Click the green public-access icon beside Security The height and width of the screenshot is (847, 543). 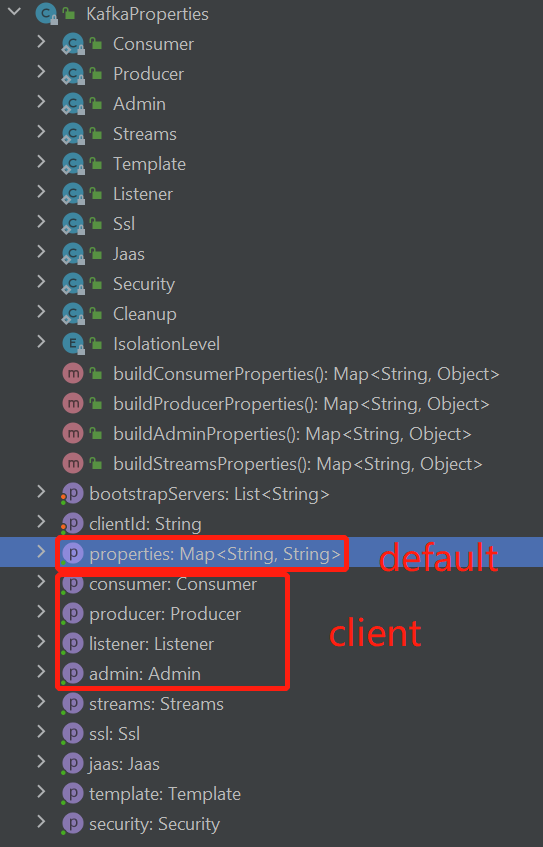[96, 284]
